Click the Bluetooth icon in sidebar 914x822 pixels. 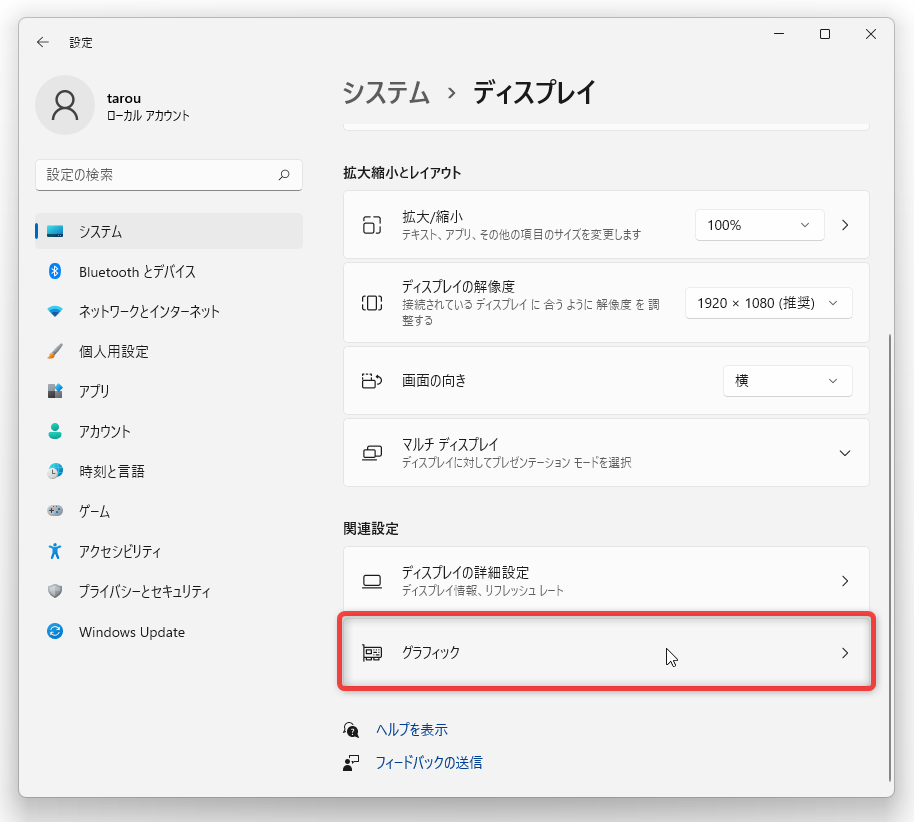[x=55, y=271]
